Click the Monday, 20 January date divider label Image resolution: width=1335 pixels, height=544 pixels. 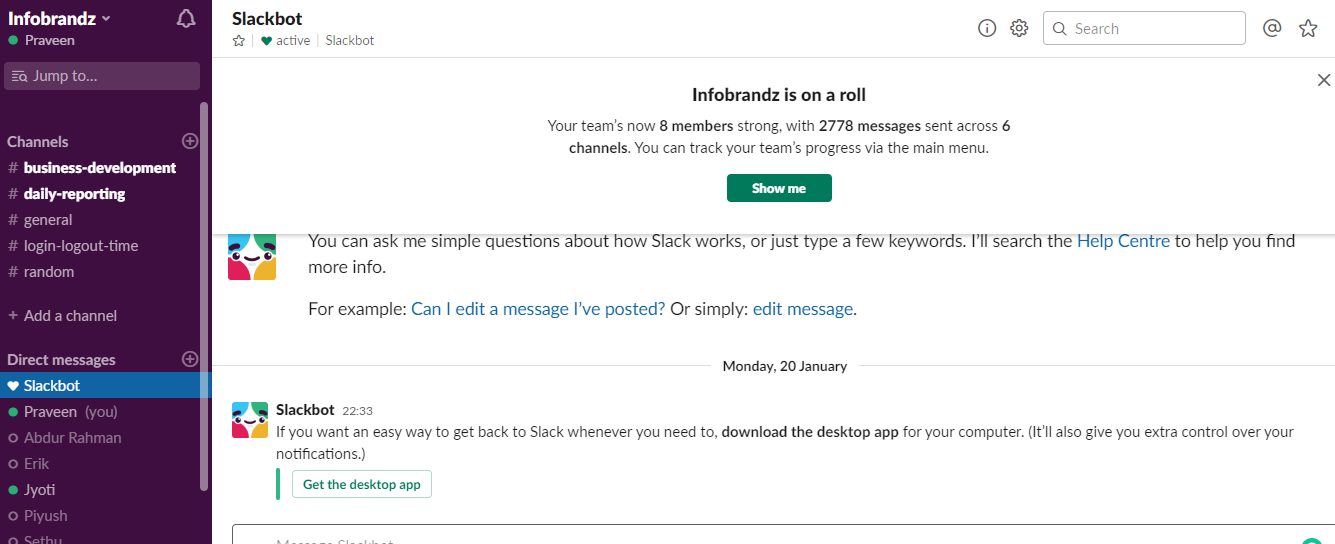click(x=785, y=366)
